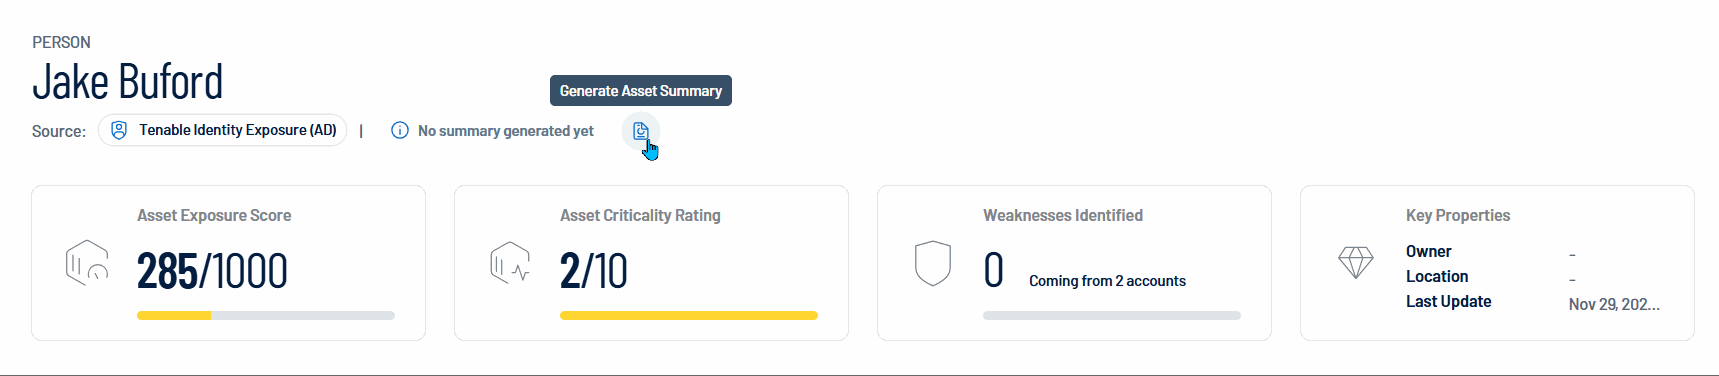Click the Generate Asset Summary icon
This screenshot has height=376, width=1719.
click(x=641, y=131)
